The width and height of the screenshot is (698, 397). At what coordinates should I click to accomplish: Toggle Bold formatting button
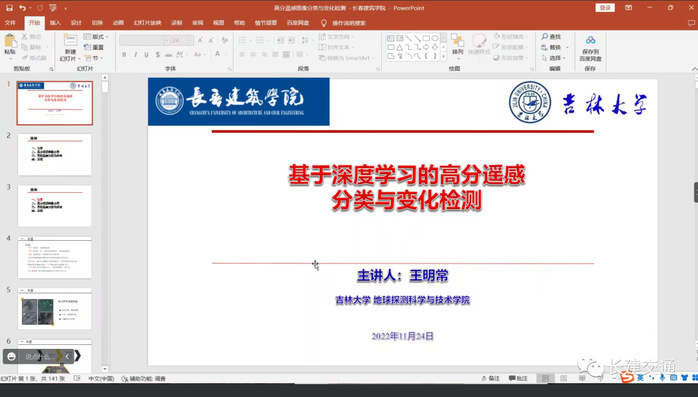pos(124,54)
